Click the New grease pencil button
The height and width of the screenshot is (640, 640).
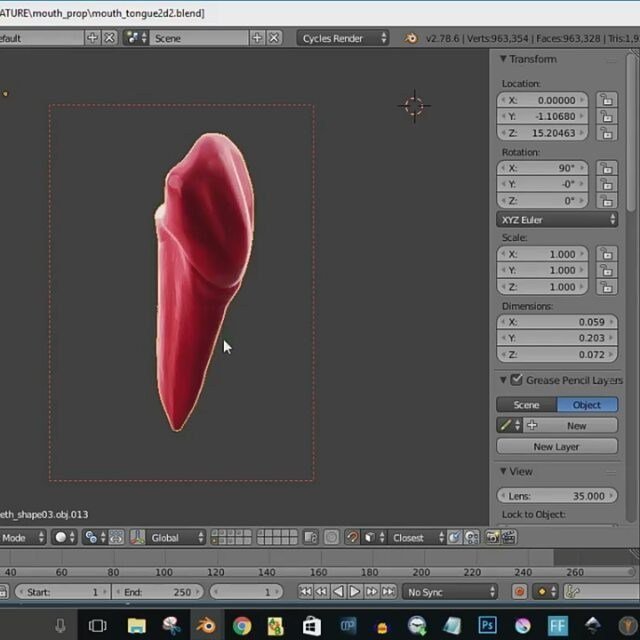571,426
